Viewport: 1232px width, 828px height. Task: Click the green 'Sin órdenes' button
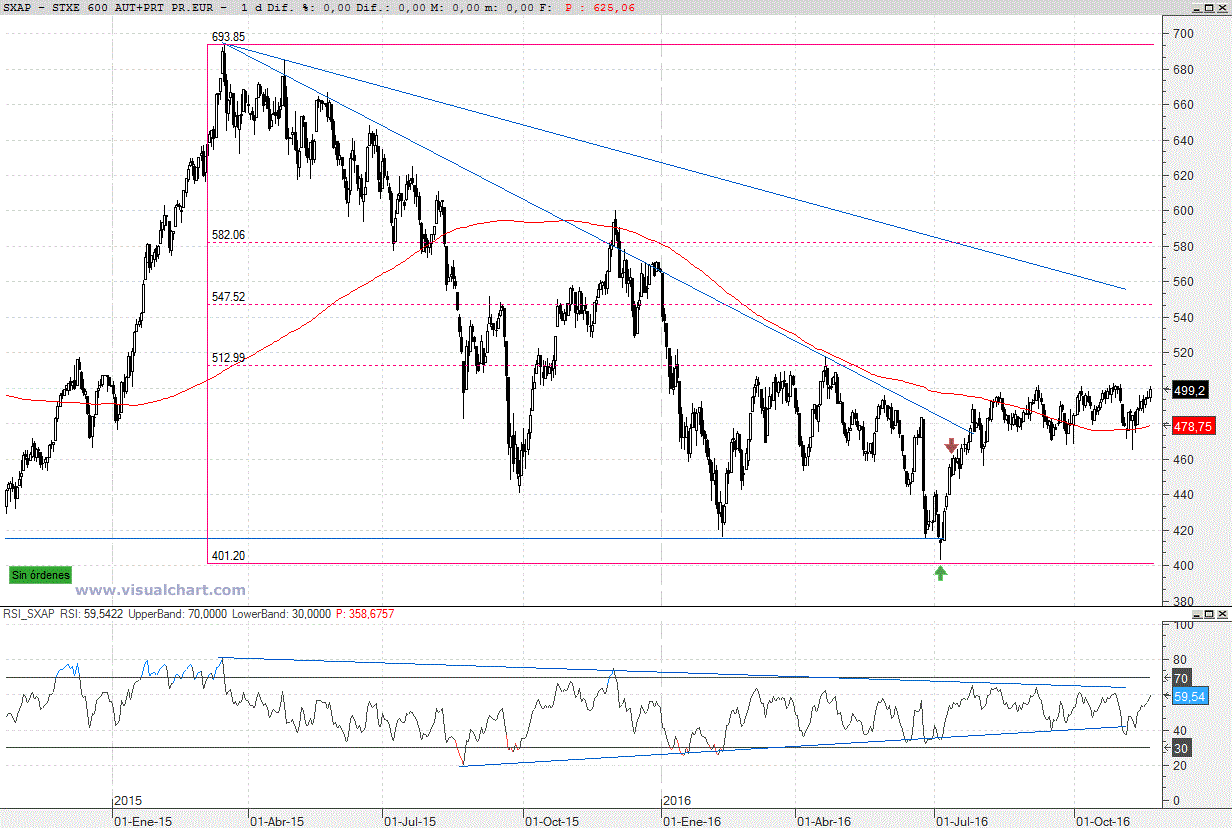click(40, 575)
